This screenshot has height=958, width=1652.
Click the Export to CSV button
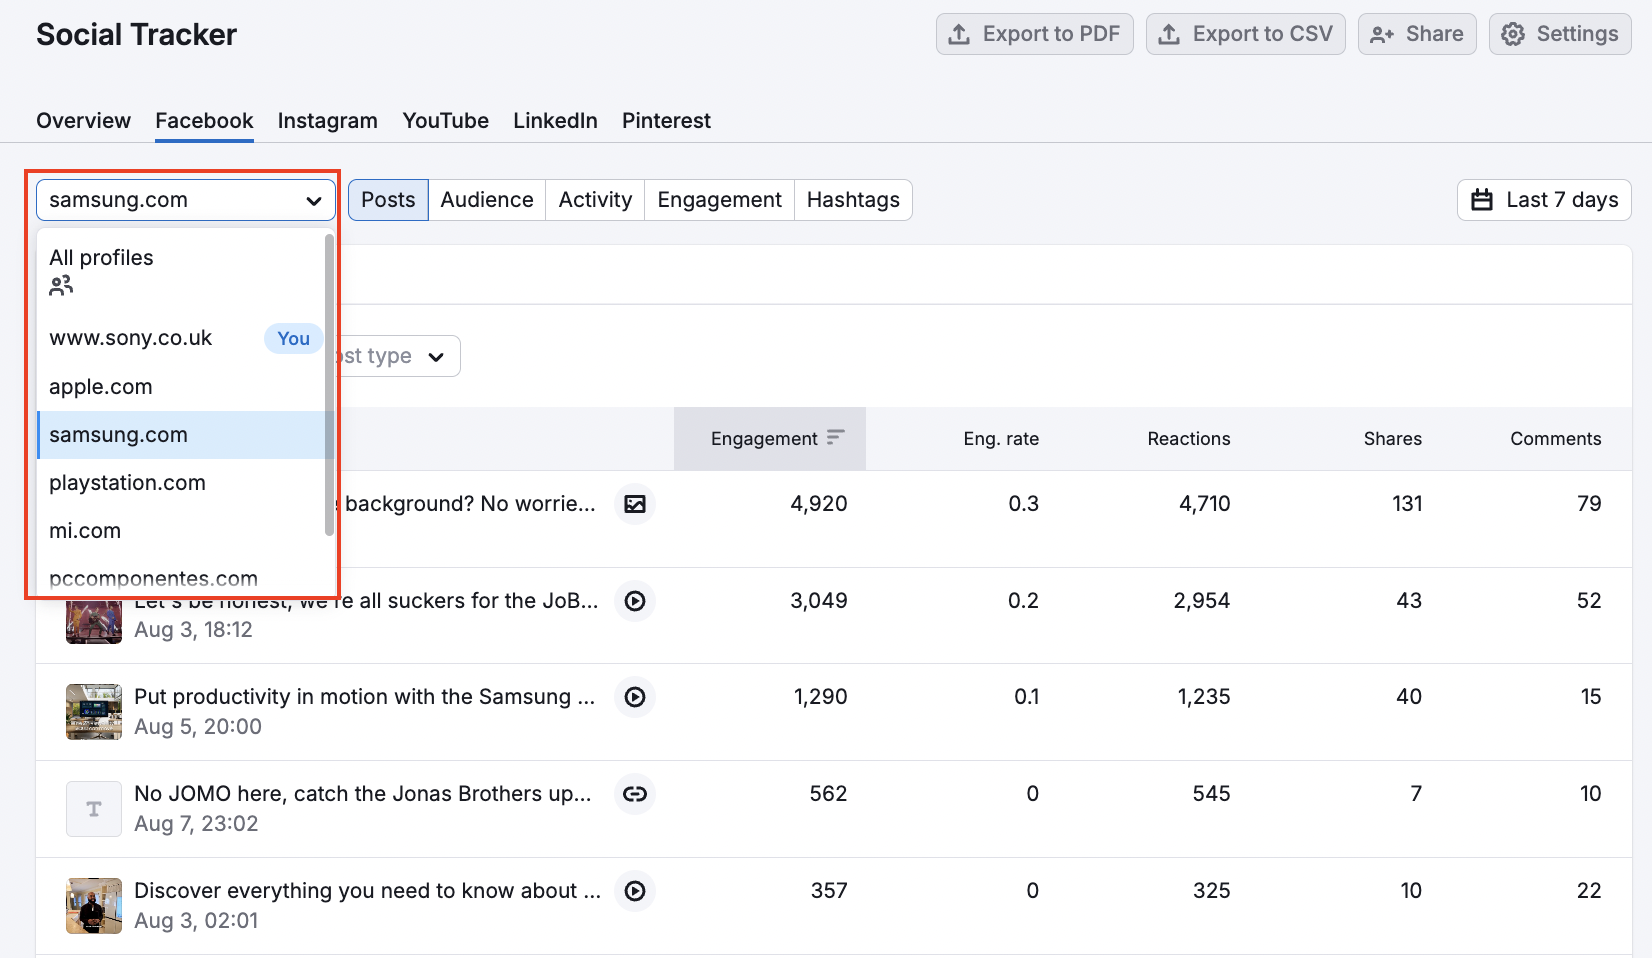(x=1245, y=33)
